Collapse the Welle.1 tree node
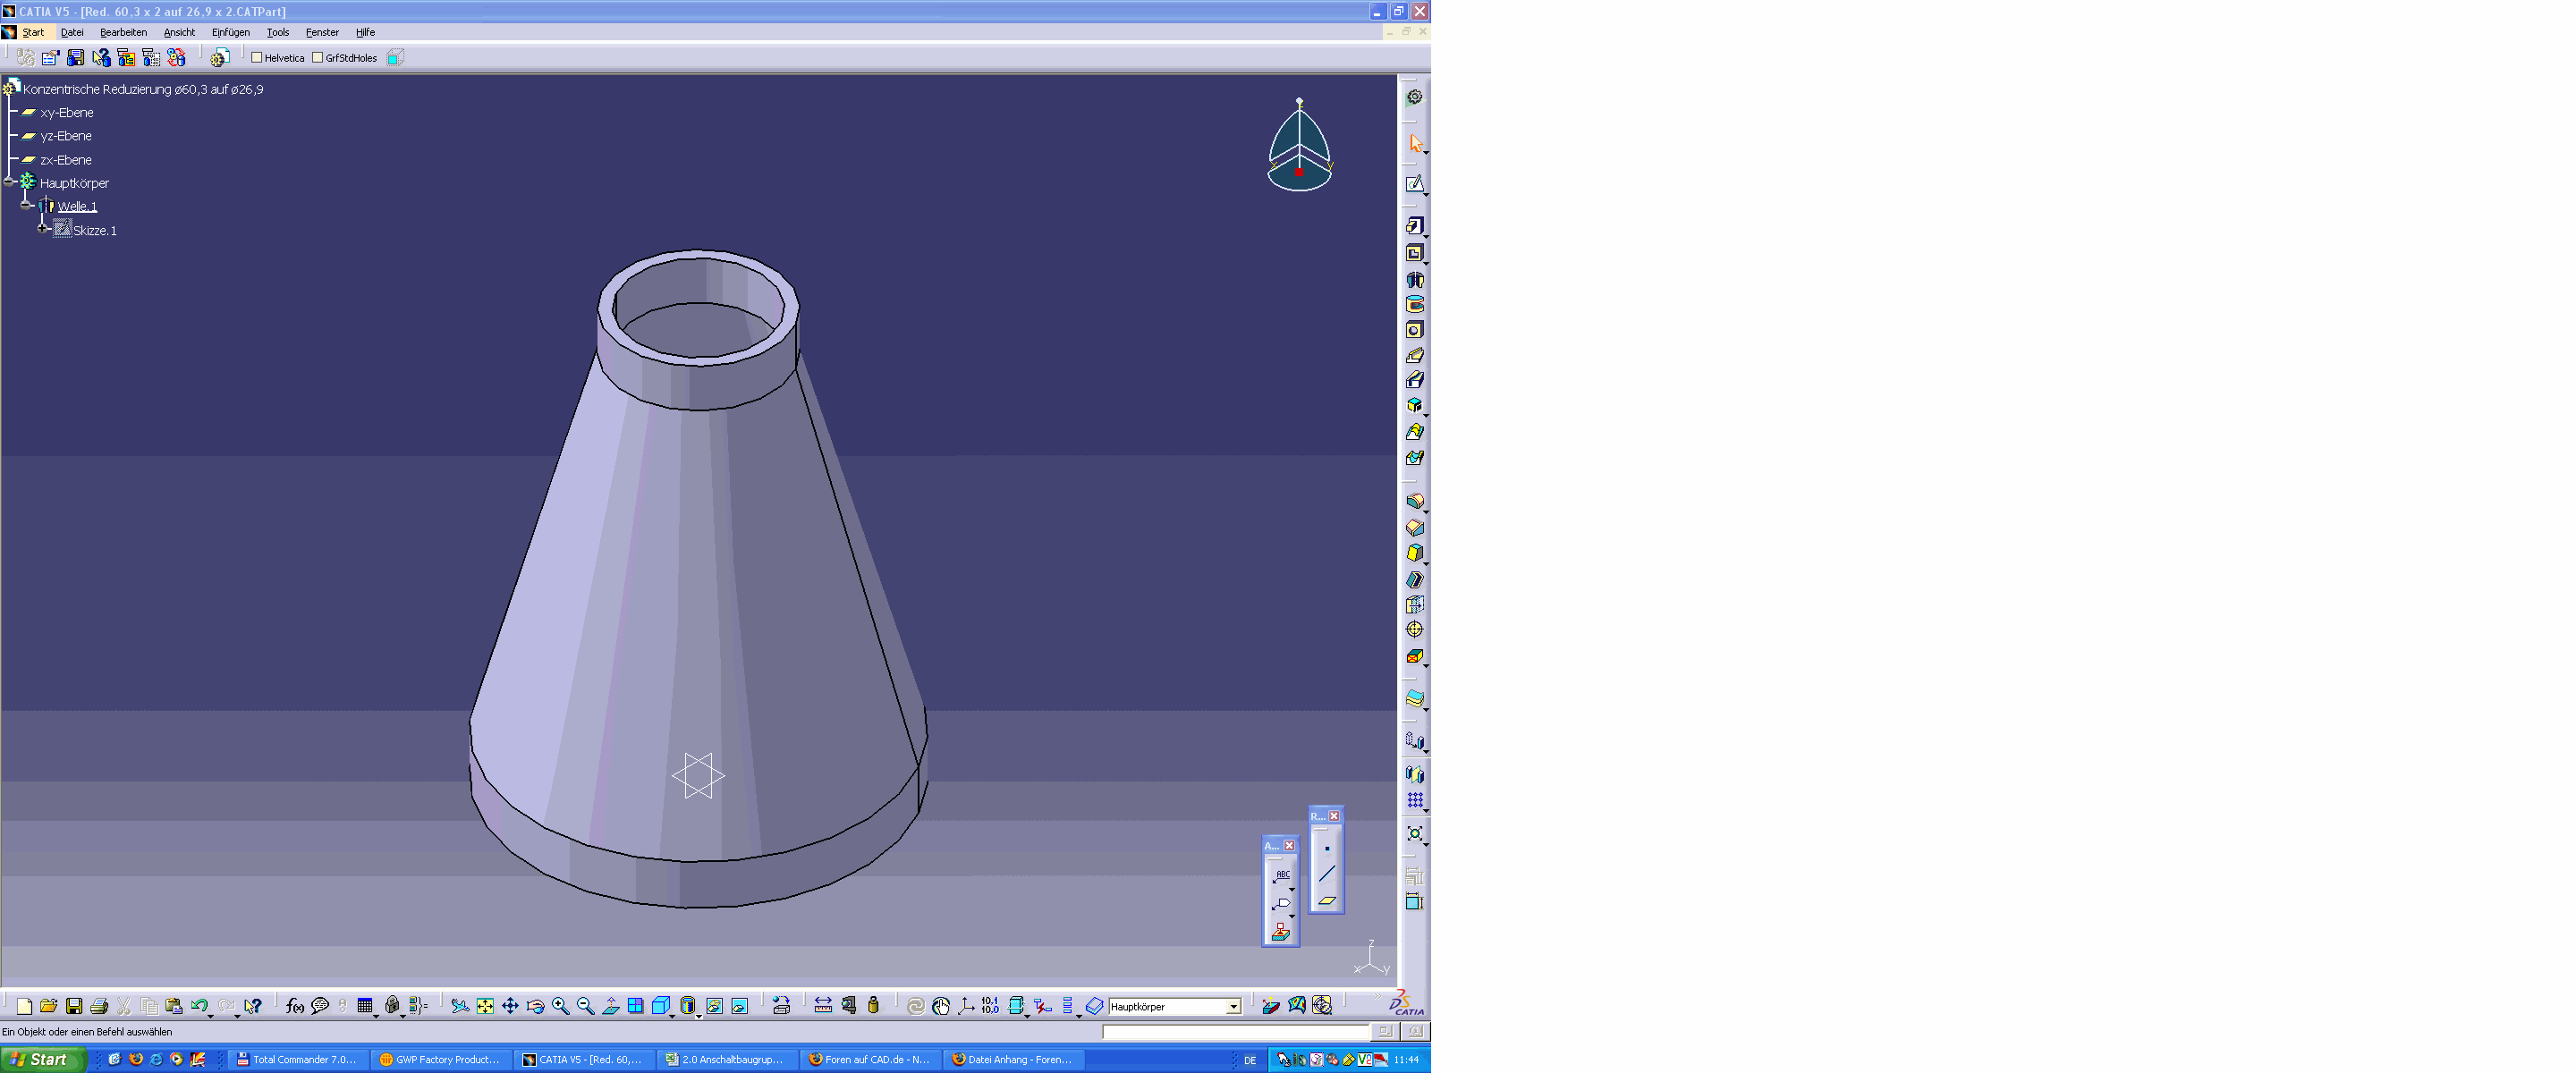This screenshot has width=2576, height=1073. coord(27,206)
